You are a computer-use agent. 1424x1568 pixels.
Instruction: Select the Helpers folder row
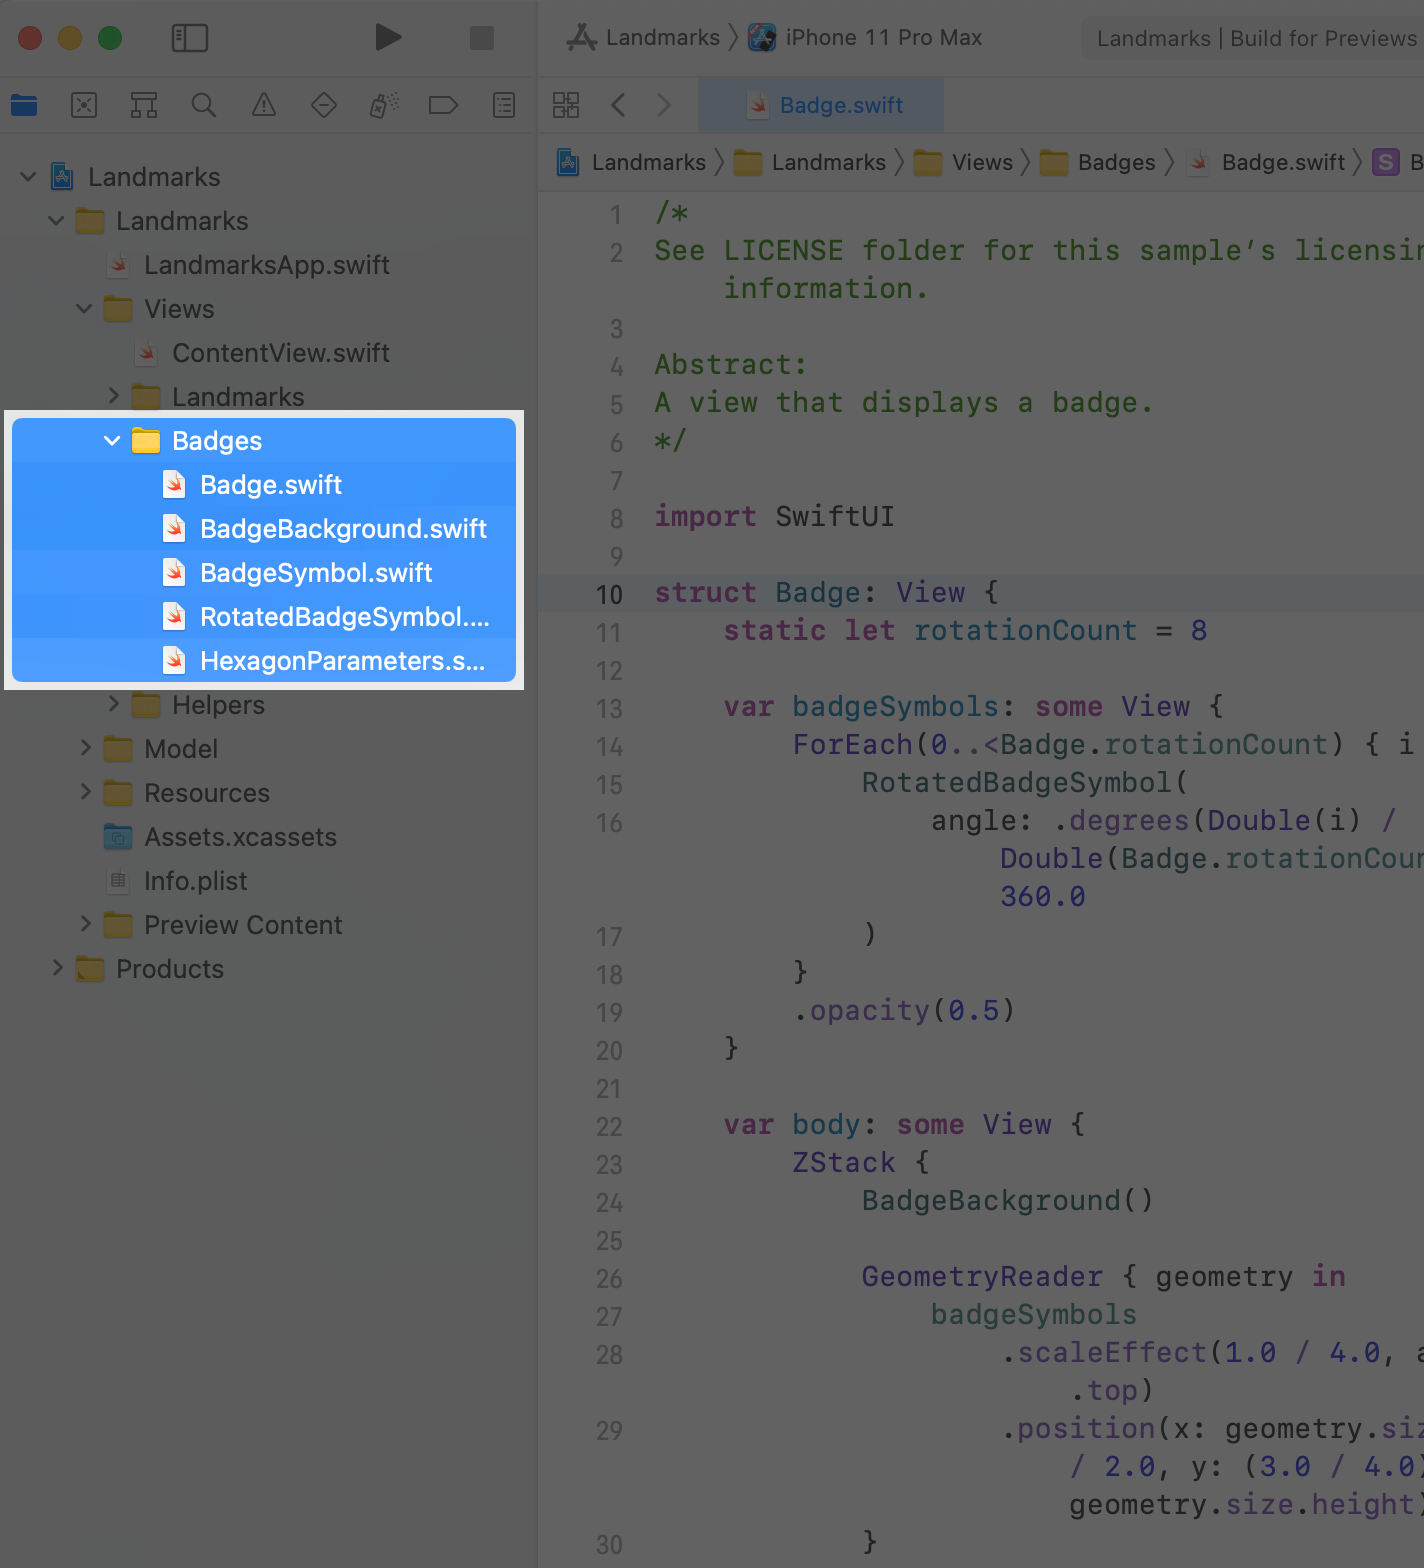[x=264, y=705]
